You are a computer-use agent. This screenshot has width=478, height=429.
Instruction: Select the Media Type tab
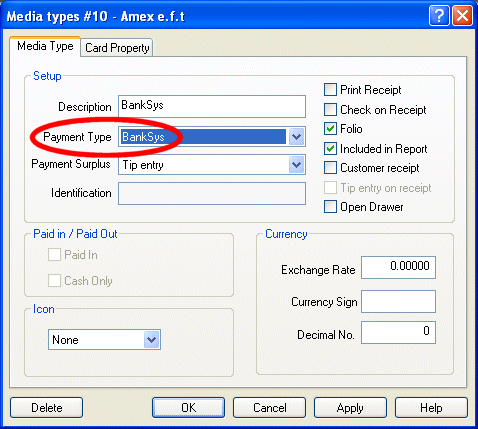tap(45, 46)
